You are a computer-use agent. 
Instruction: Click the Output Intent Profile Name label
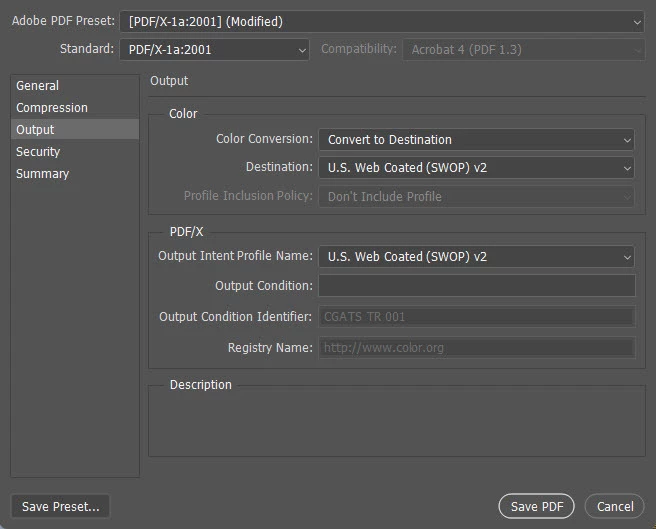coord(235,256)
